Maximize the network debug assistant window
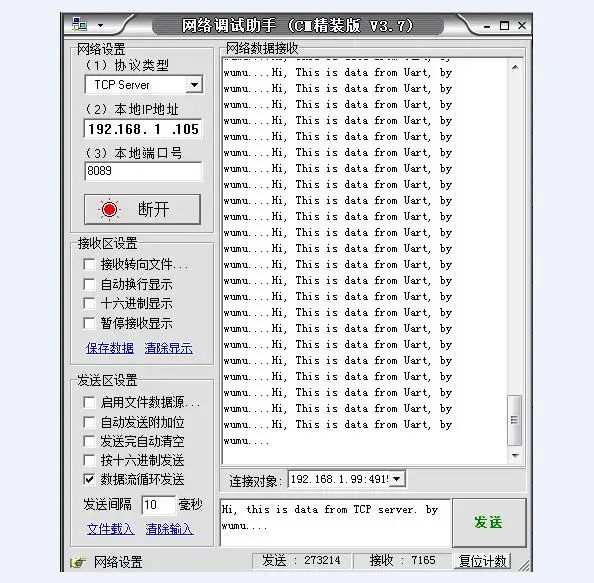This screenshot has width=594, height=583. 504,26
